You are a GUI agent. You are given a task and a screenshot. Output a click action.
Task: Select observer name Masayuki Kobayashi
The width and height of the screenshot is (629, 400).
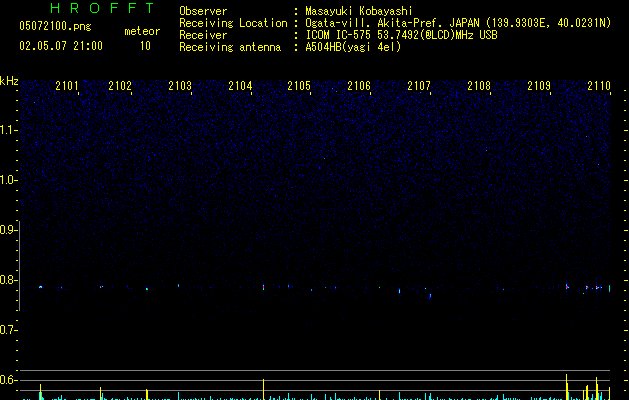(359, 11)
